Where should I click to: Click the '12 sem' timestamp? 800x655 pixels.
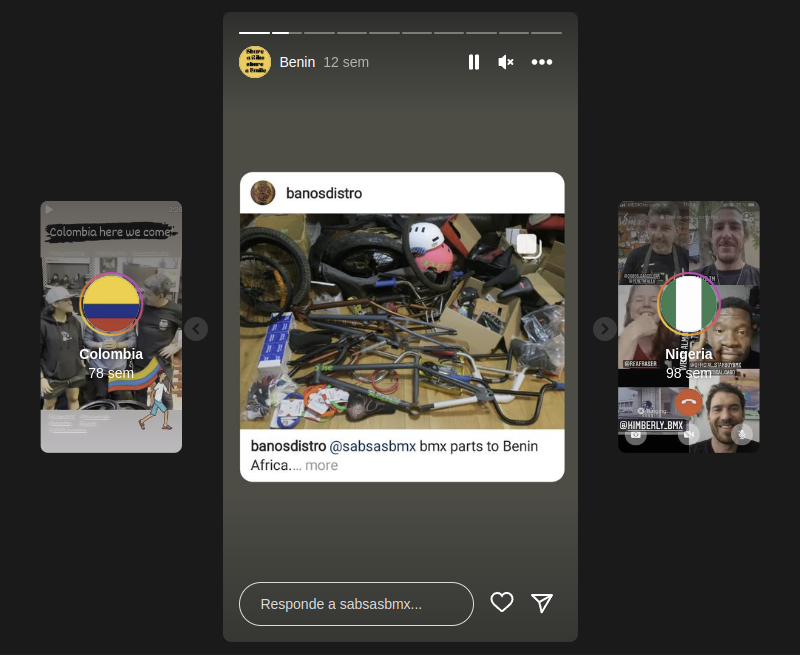pyautogui.click(x=346, y=62)
